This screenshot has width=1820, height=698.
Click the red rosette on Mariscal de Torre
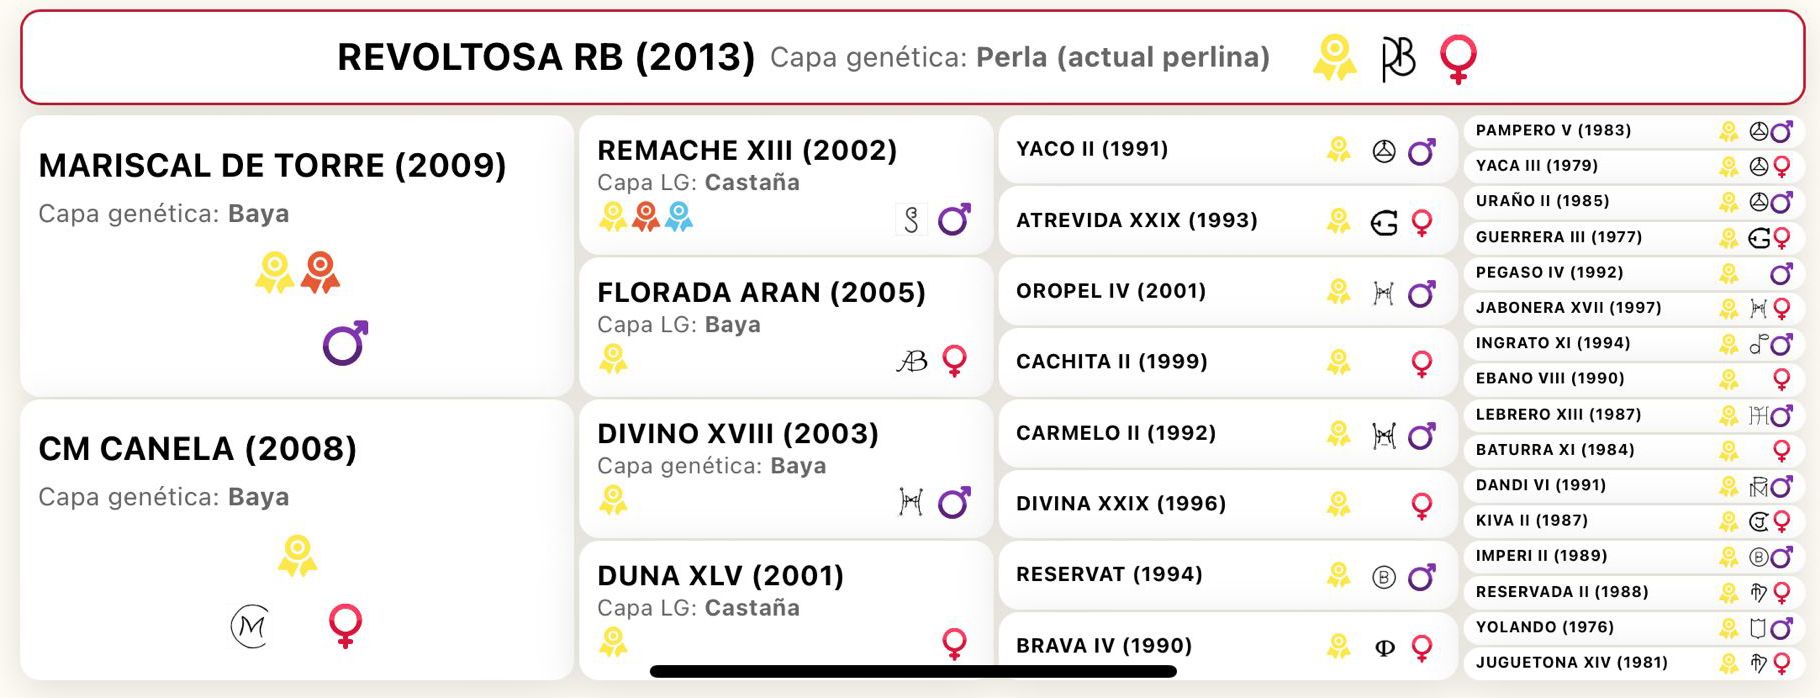320,272
